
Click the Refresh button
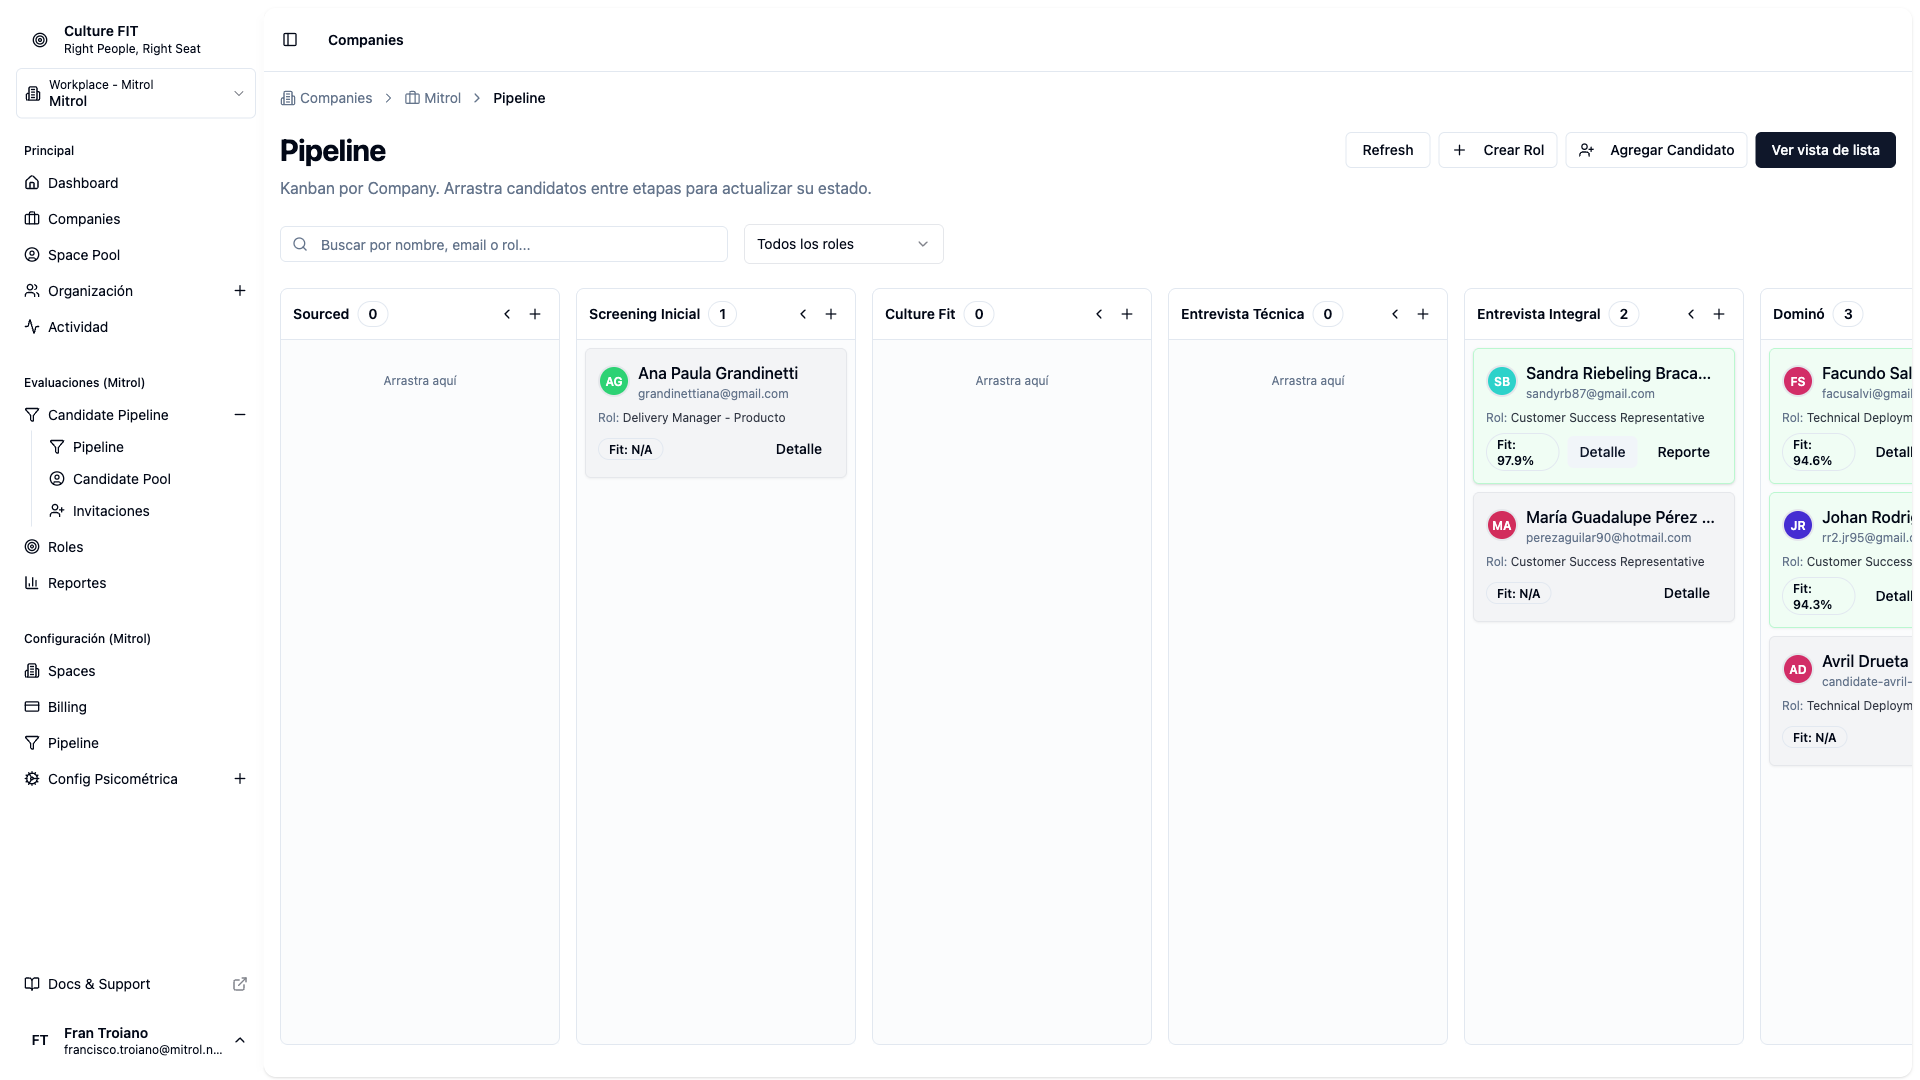1387,150
